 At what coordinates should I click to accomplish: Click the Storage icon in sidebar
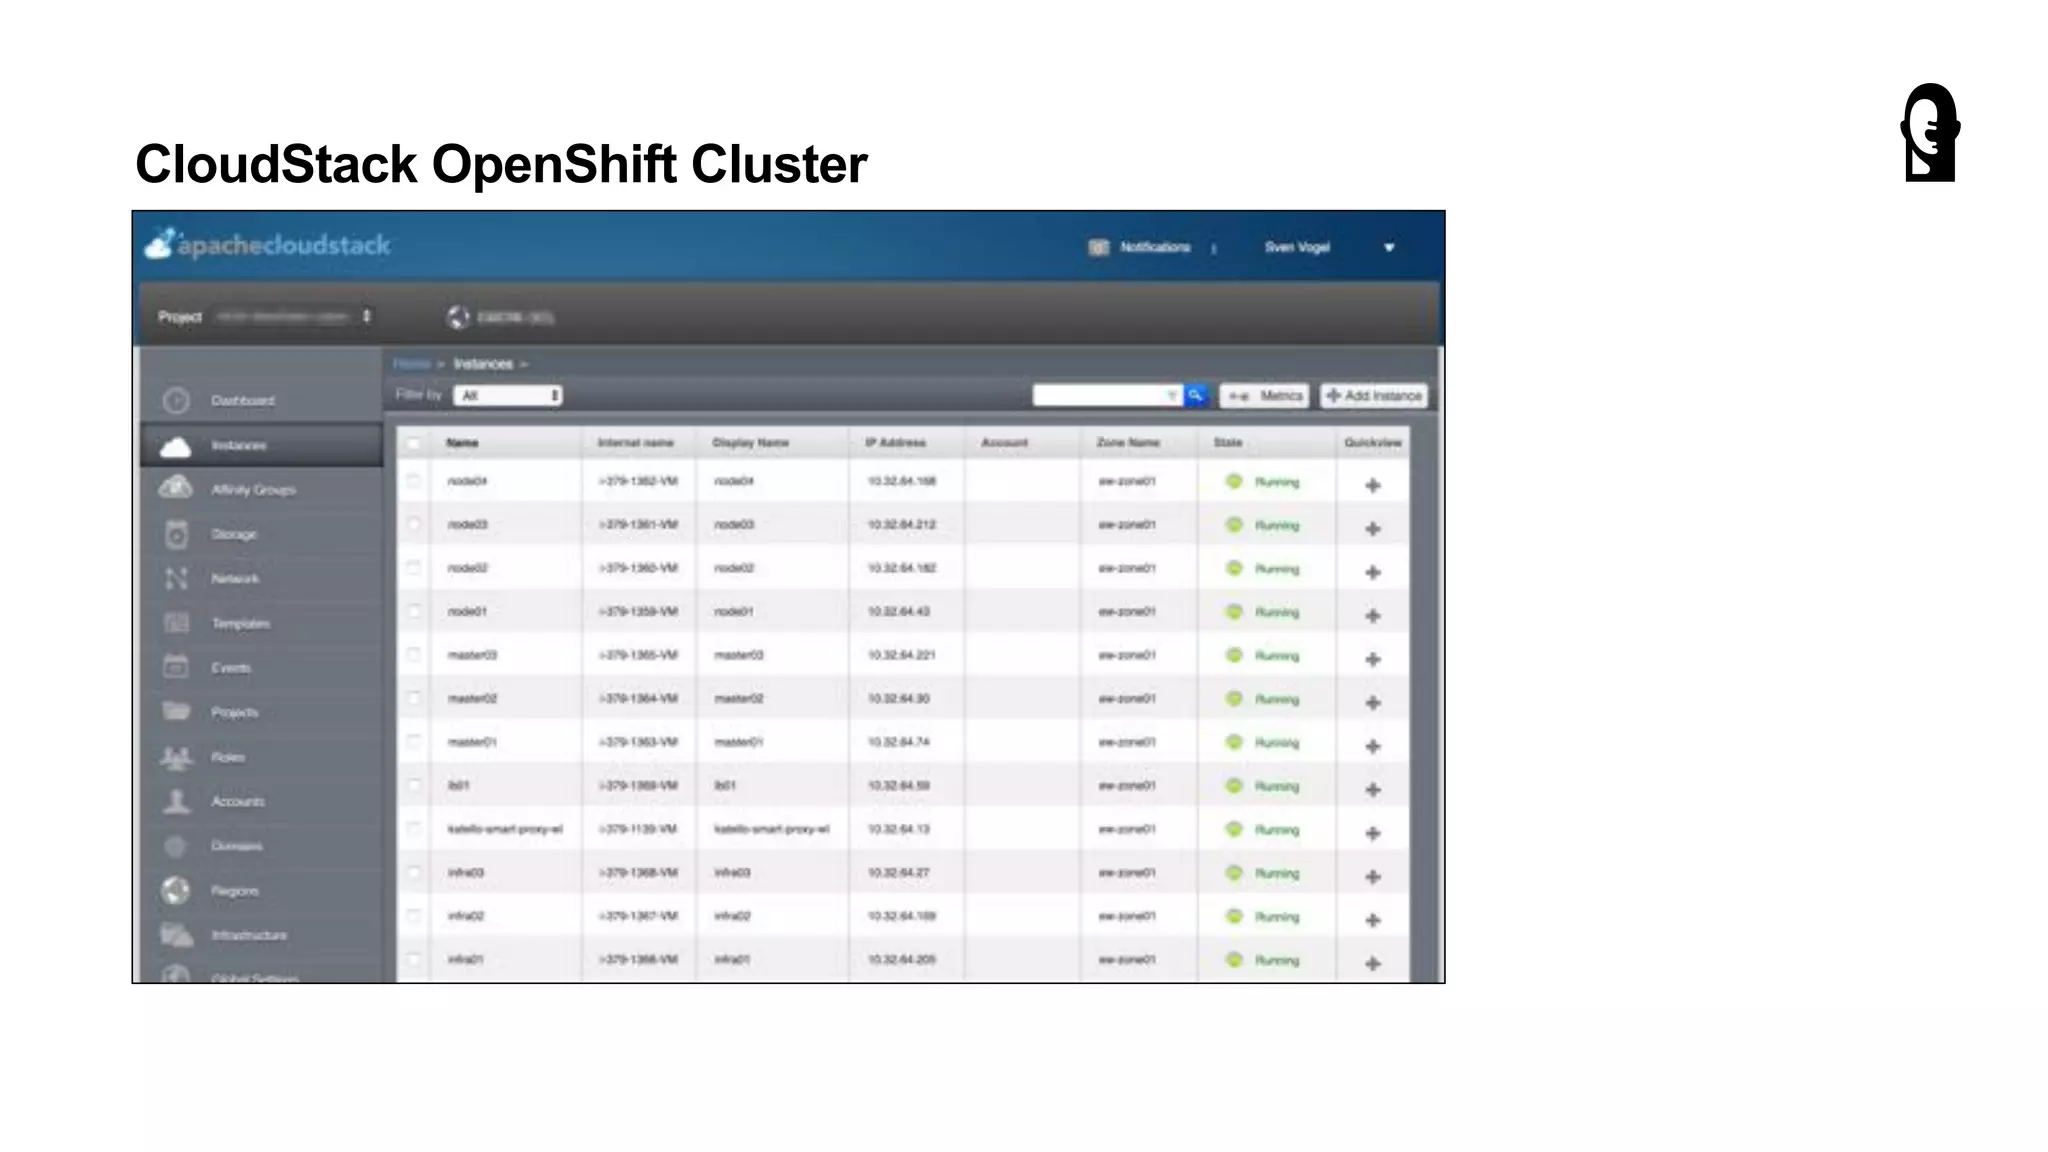click(x=176, y=534)
